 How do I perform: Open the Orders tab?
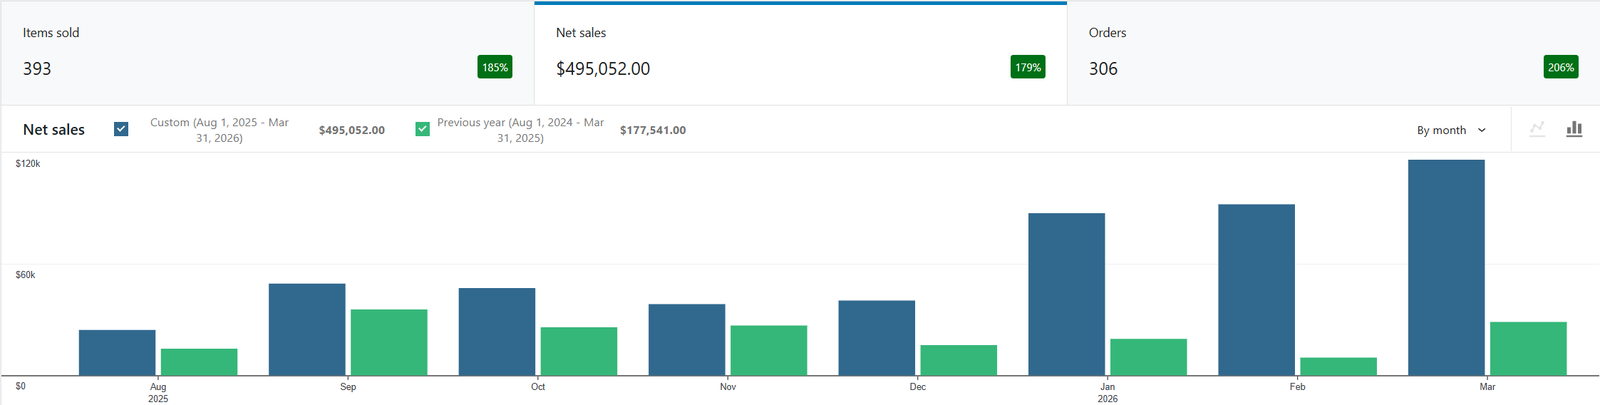pos(1333,53)
